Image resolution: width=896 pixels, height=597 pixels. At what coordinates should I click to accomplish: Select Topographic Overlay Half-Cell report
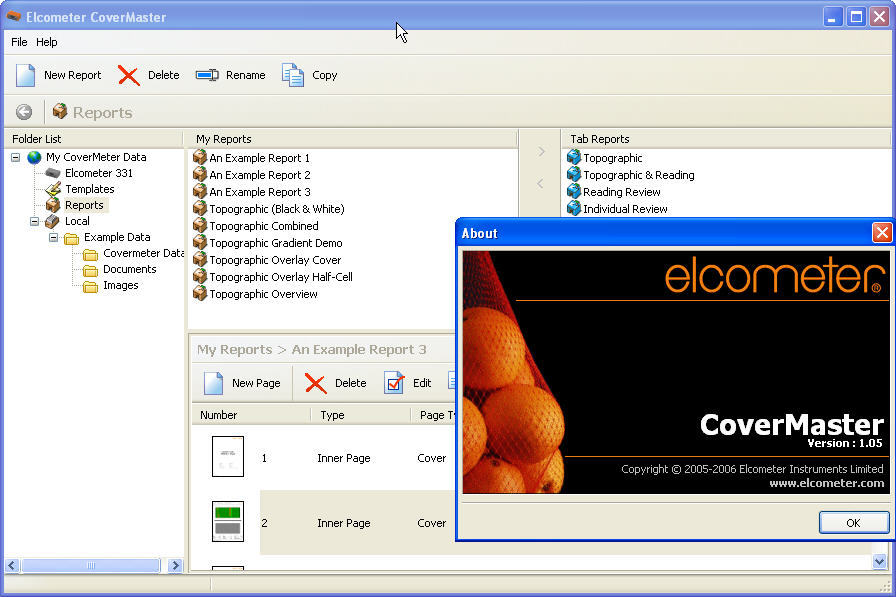(281, 277)
